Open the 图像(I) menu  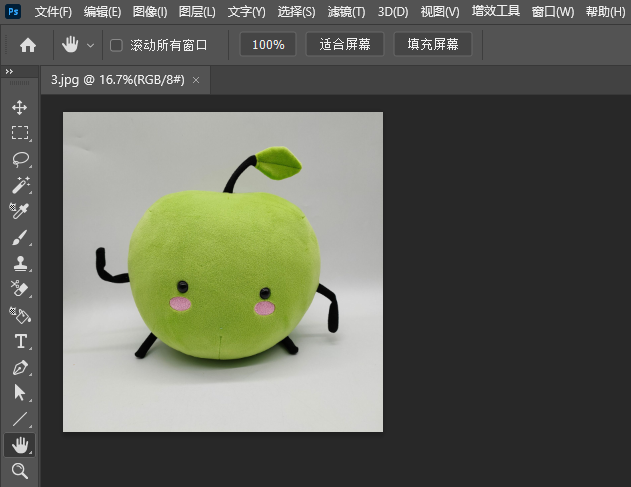[x=150, y=12]
